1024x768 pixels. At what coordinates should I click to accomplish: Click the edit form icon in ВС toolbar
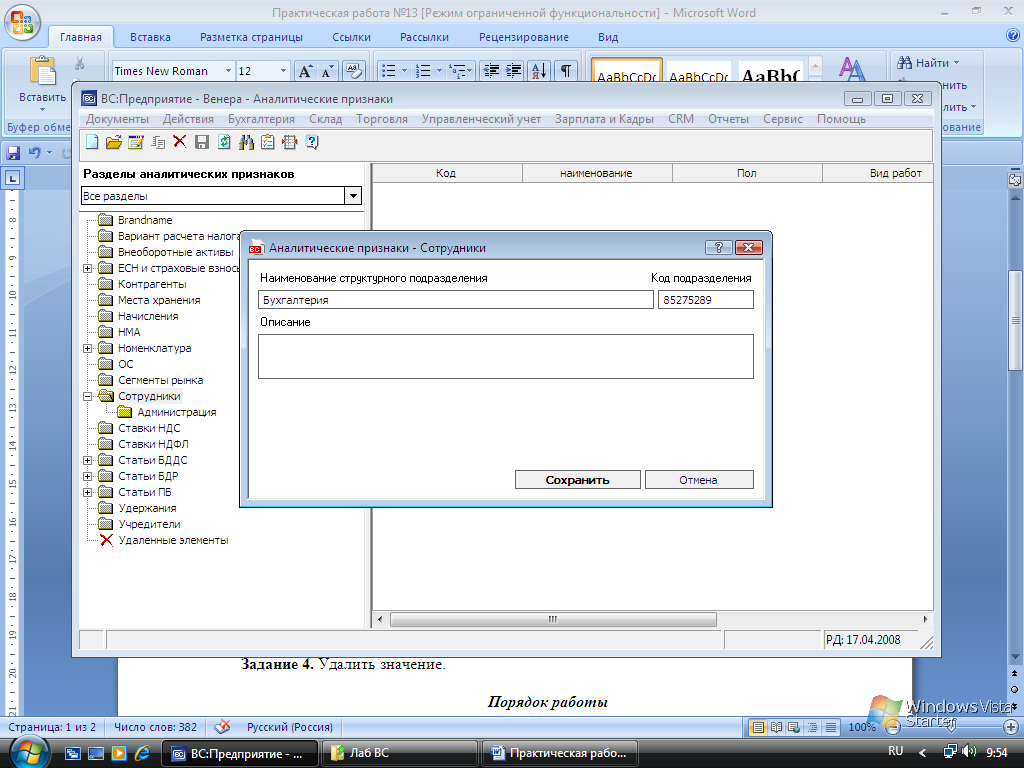pos(136,142)
